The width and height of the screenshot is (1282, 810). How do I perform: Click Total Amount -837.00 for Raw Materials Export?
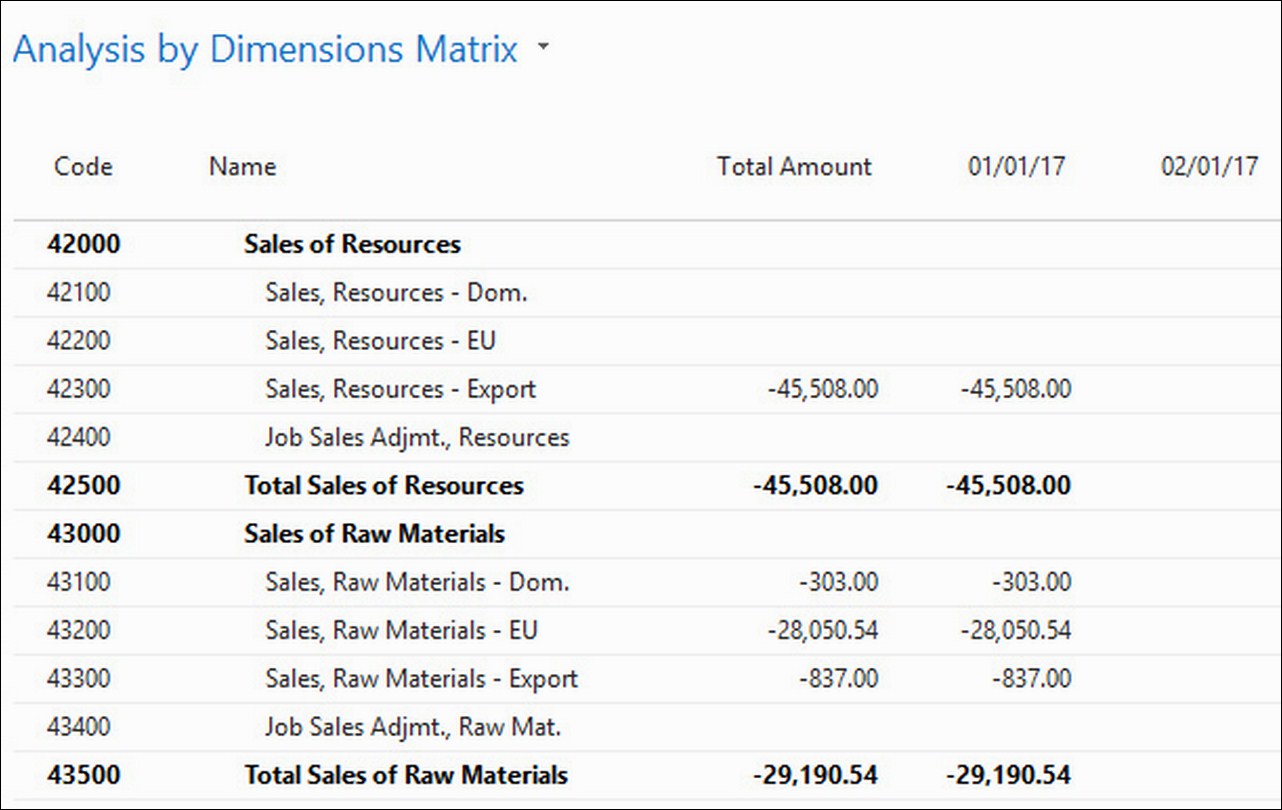click(839, 678)
